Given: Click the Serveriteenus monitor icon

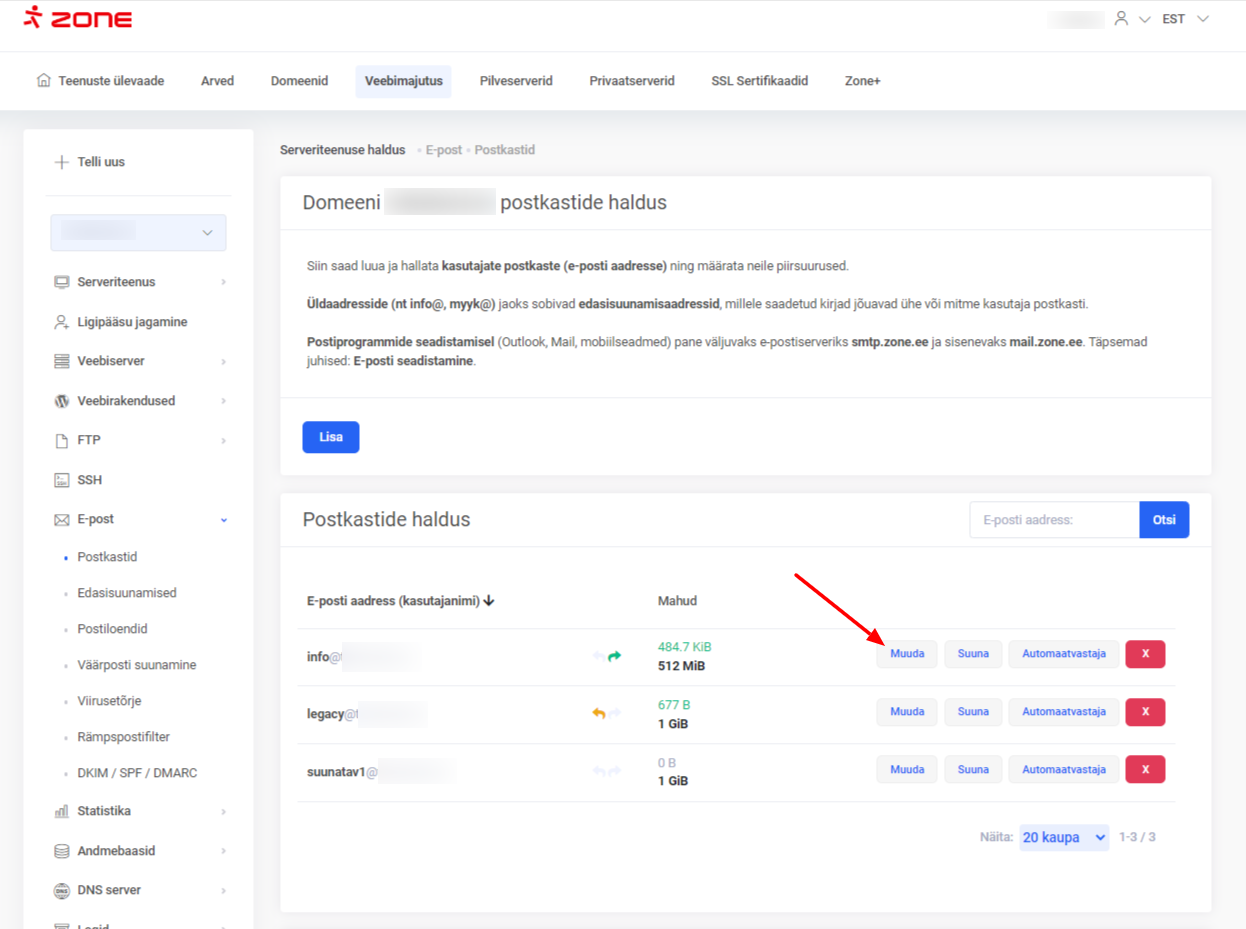Looking at the screenshot, I should pos(62,282).
